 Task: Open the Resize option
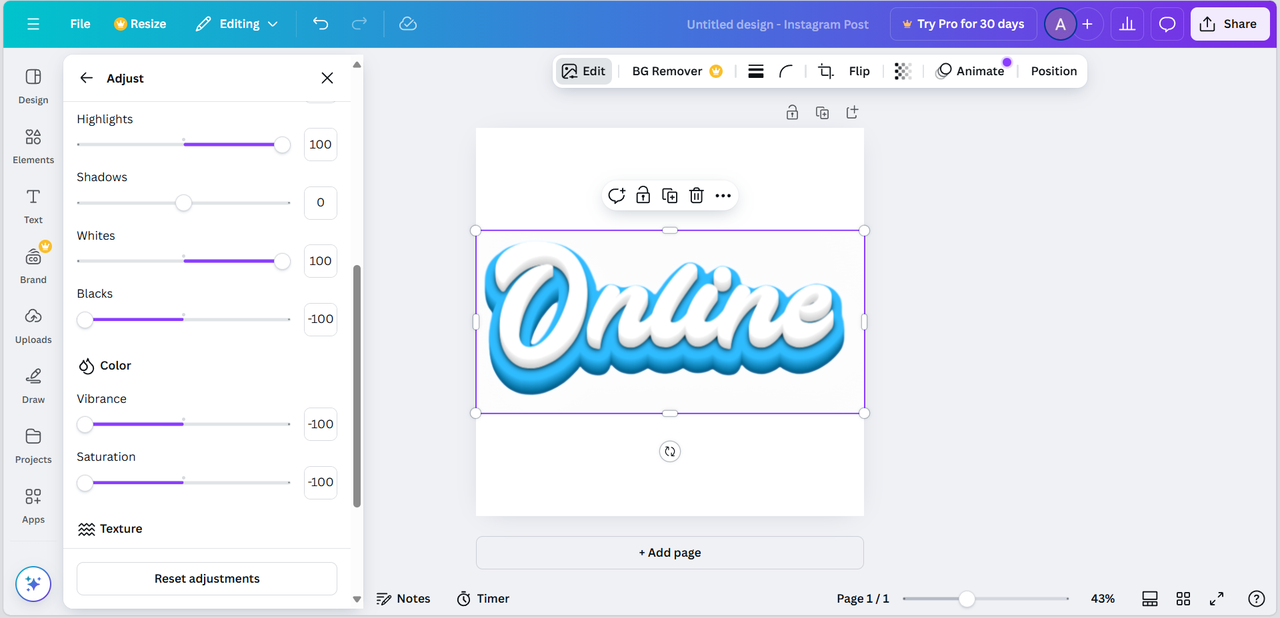tap(140, 24)
